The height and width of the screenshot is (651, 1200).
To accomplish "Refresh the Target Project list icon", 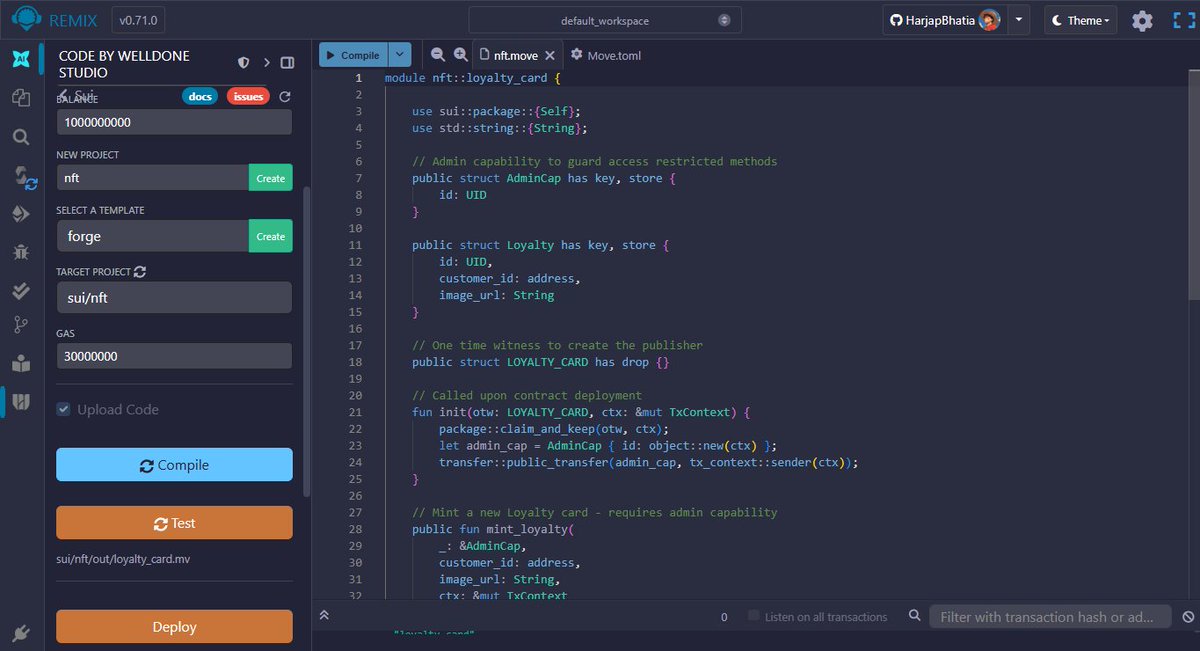I will (x=140, y=271).
